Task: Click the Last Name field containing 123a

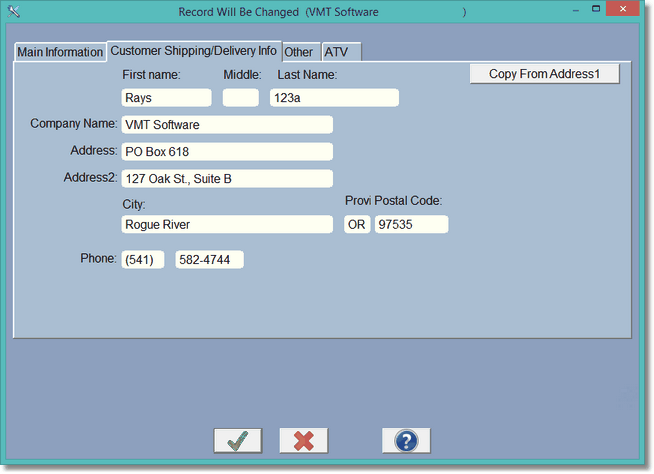Action: tap(335, 98)
